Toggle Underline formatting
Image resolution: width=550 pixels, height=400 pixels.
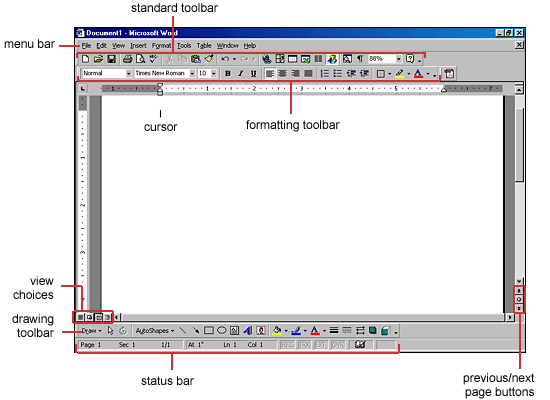click(253, 74)
